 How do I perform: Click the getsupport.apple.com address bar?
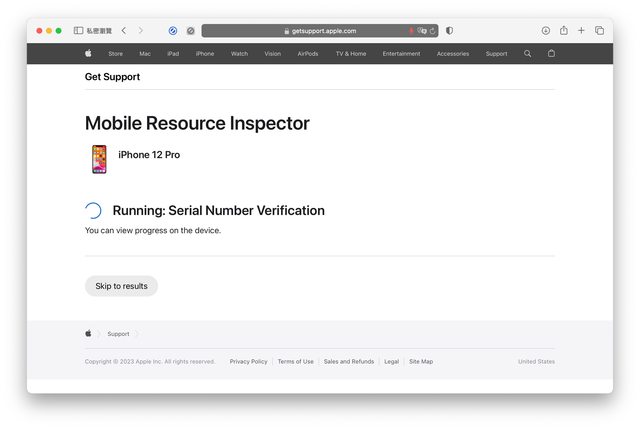[x=319, y=31]
